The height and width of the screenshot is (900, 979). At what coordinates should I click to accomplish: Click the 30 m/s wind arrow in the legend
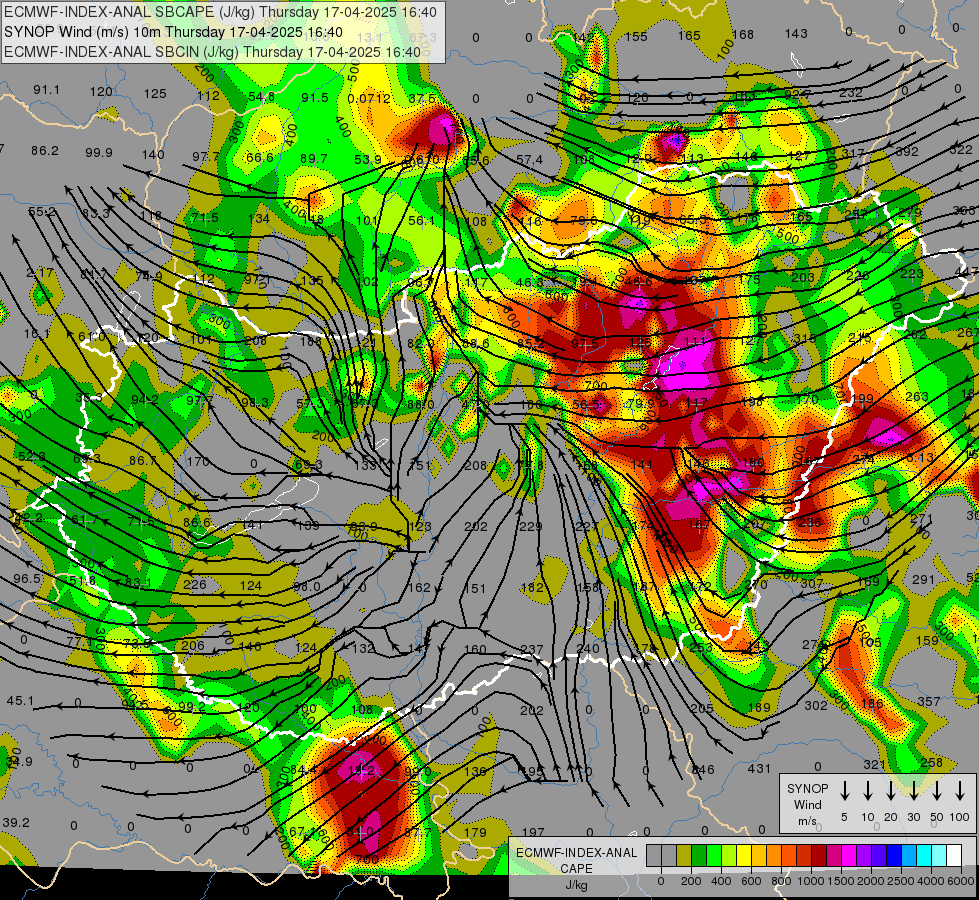913,791
